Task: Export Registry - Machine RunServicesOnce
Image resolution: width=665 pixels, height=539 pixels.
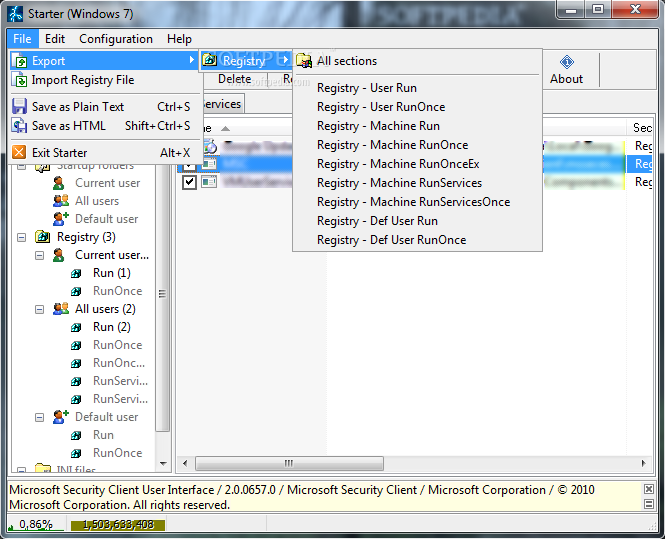Action: pos(417,202)
